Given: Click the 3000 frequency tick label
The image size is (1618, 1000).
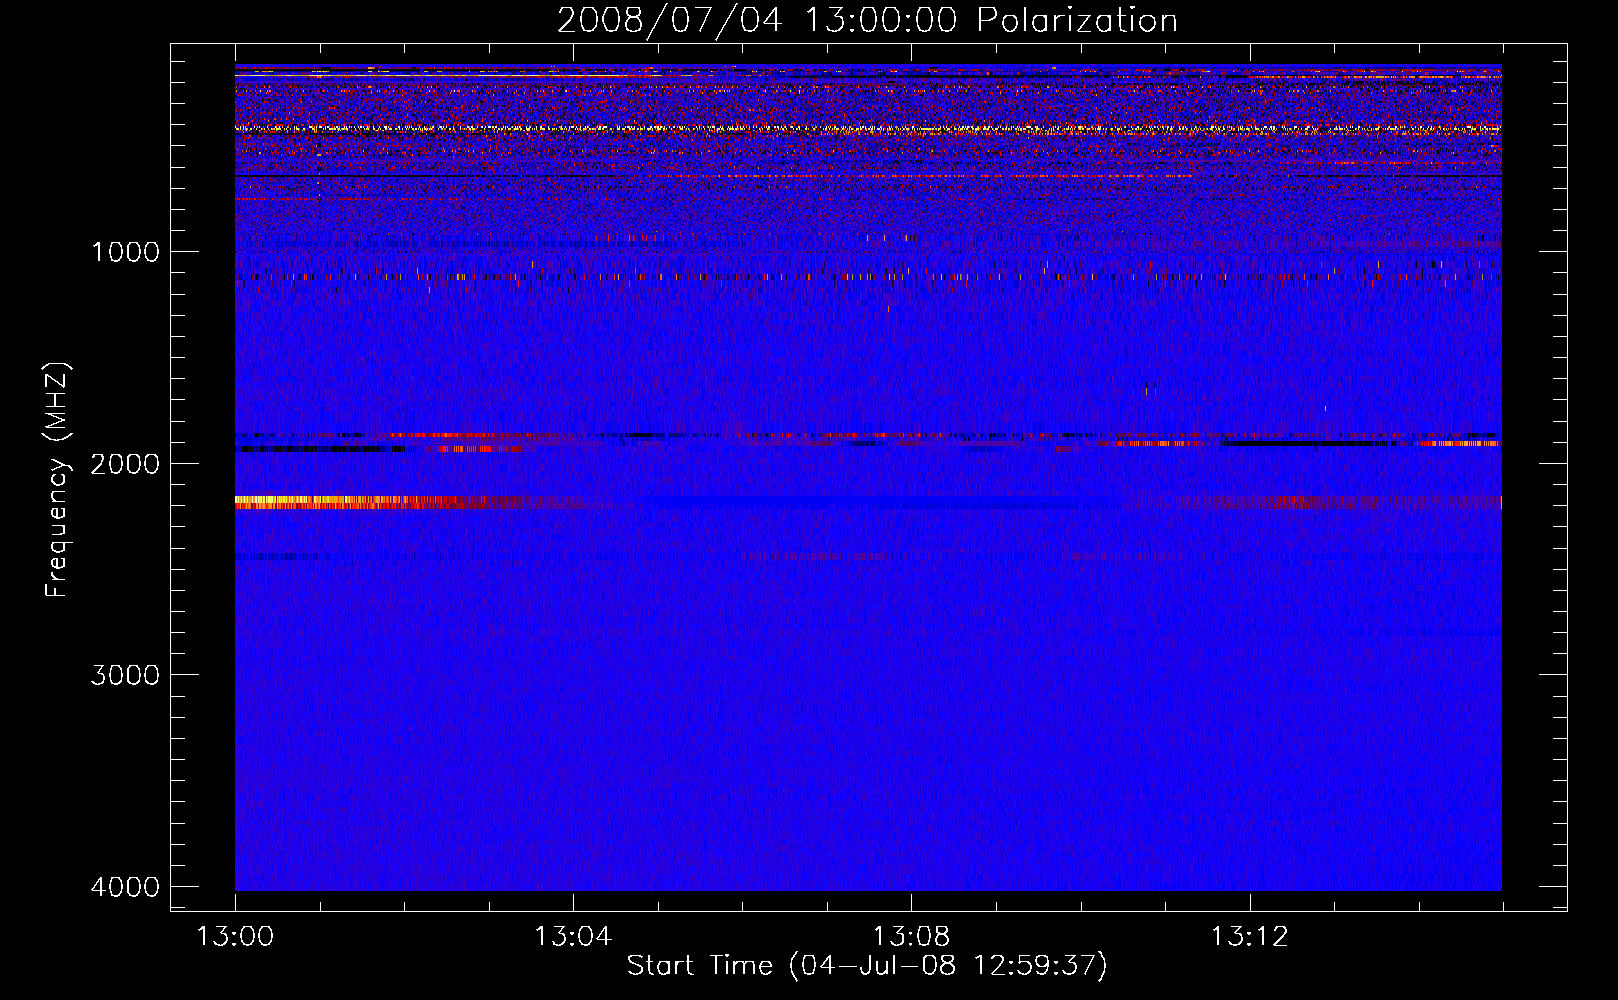Looking at the screenshot, I should [125, 675].
